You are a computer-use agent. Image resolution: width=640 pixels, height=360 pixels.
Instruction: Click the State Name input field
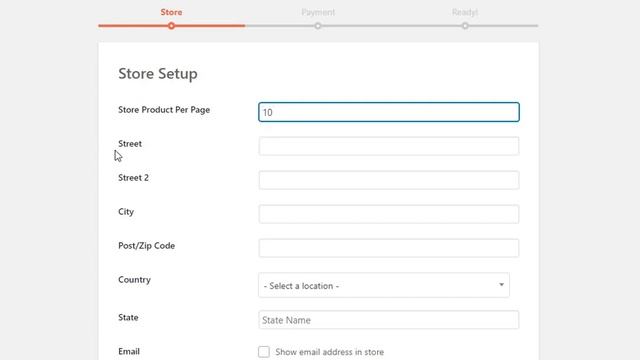tap(389, 320)
